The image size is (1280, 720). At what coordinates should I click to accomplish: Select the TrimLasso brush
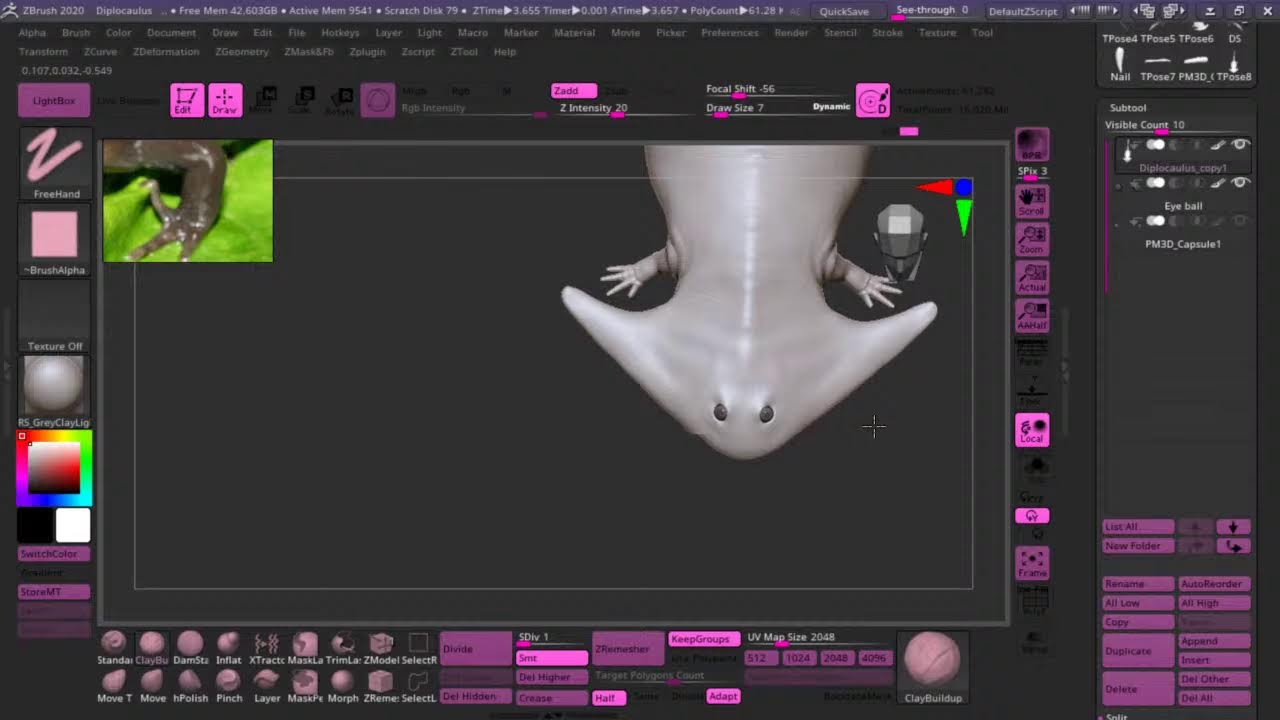[342, 648]
